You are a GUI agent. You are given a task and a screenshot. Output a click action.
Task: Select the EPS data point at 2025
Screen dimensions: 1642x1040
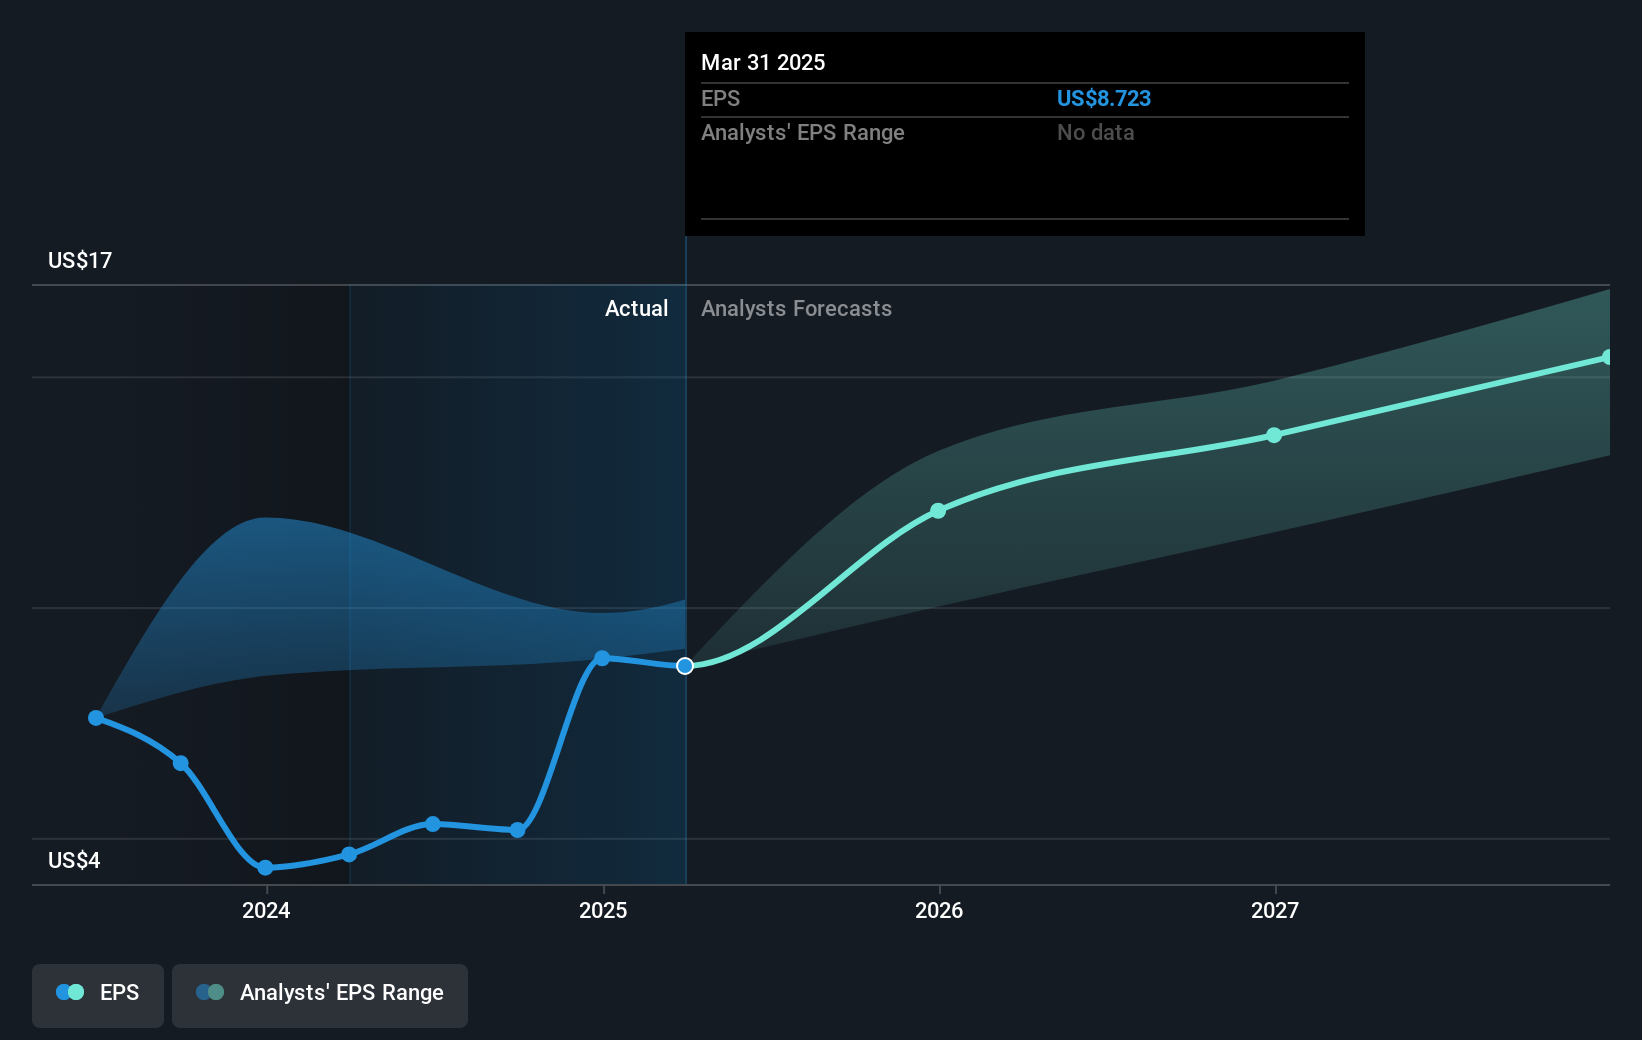(x=602, y=658)
